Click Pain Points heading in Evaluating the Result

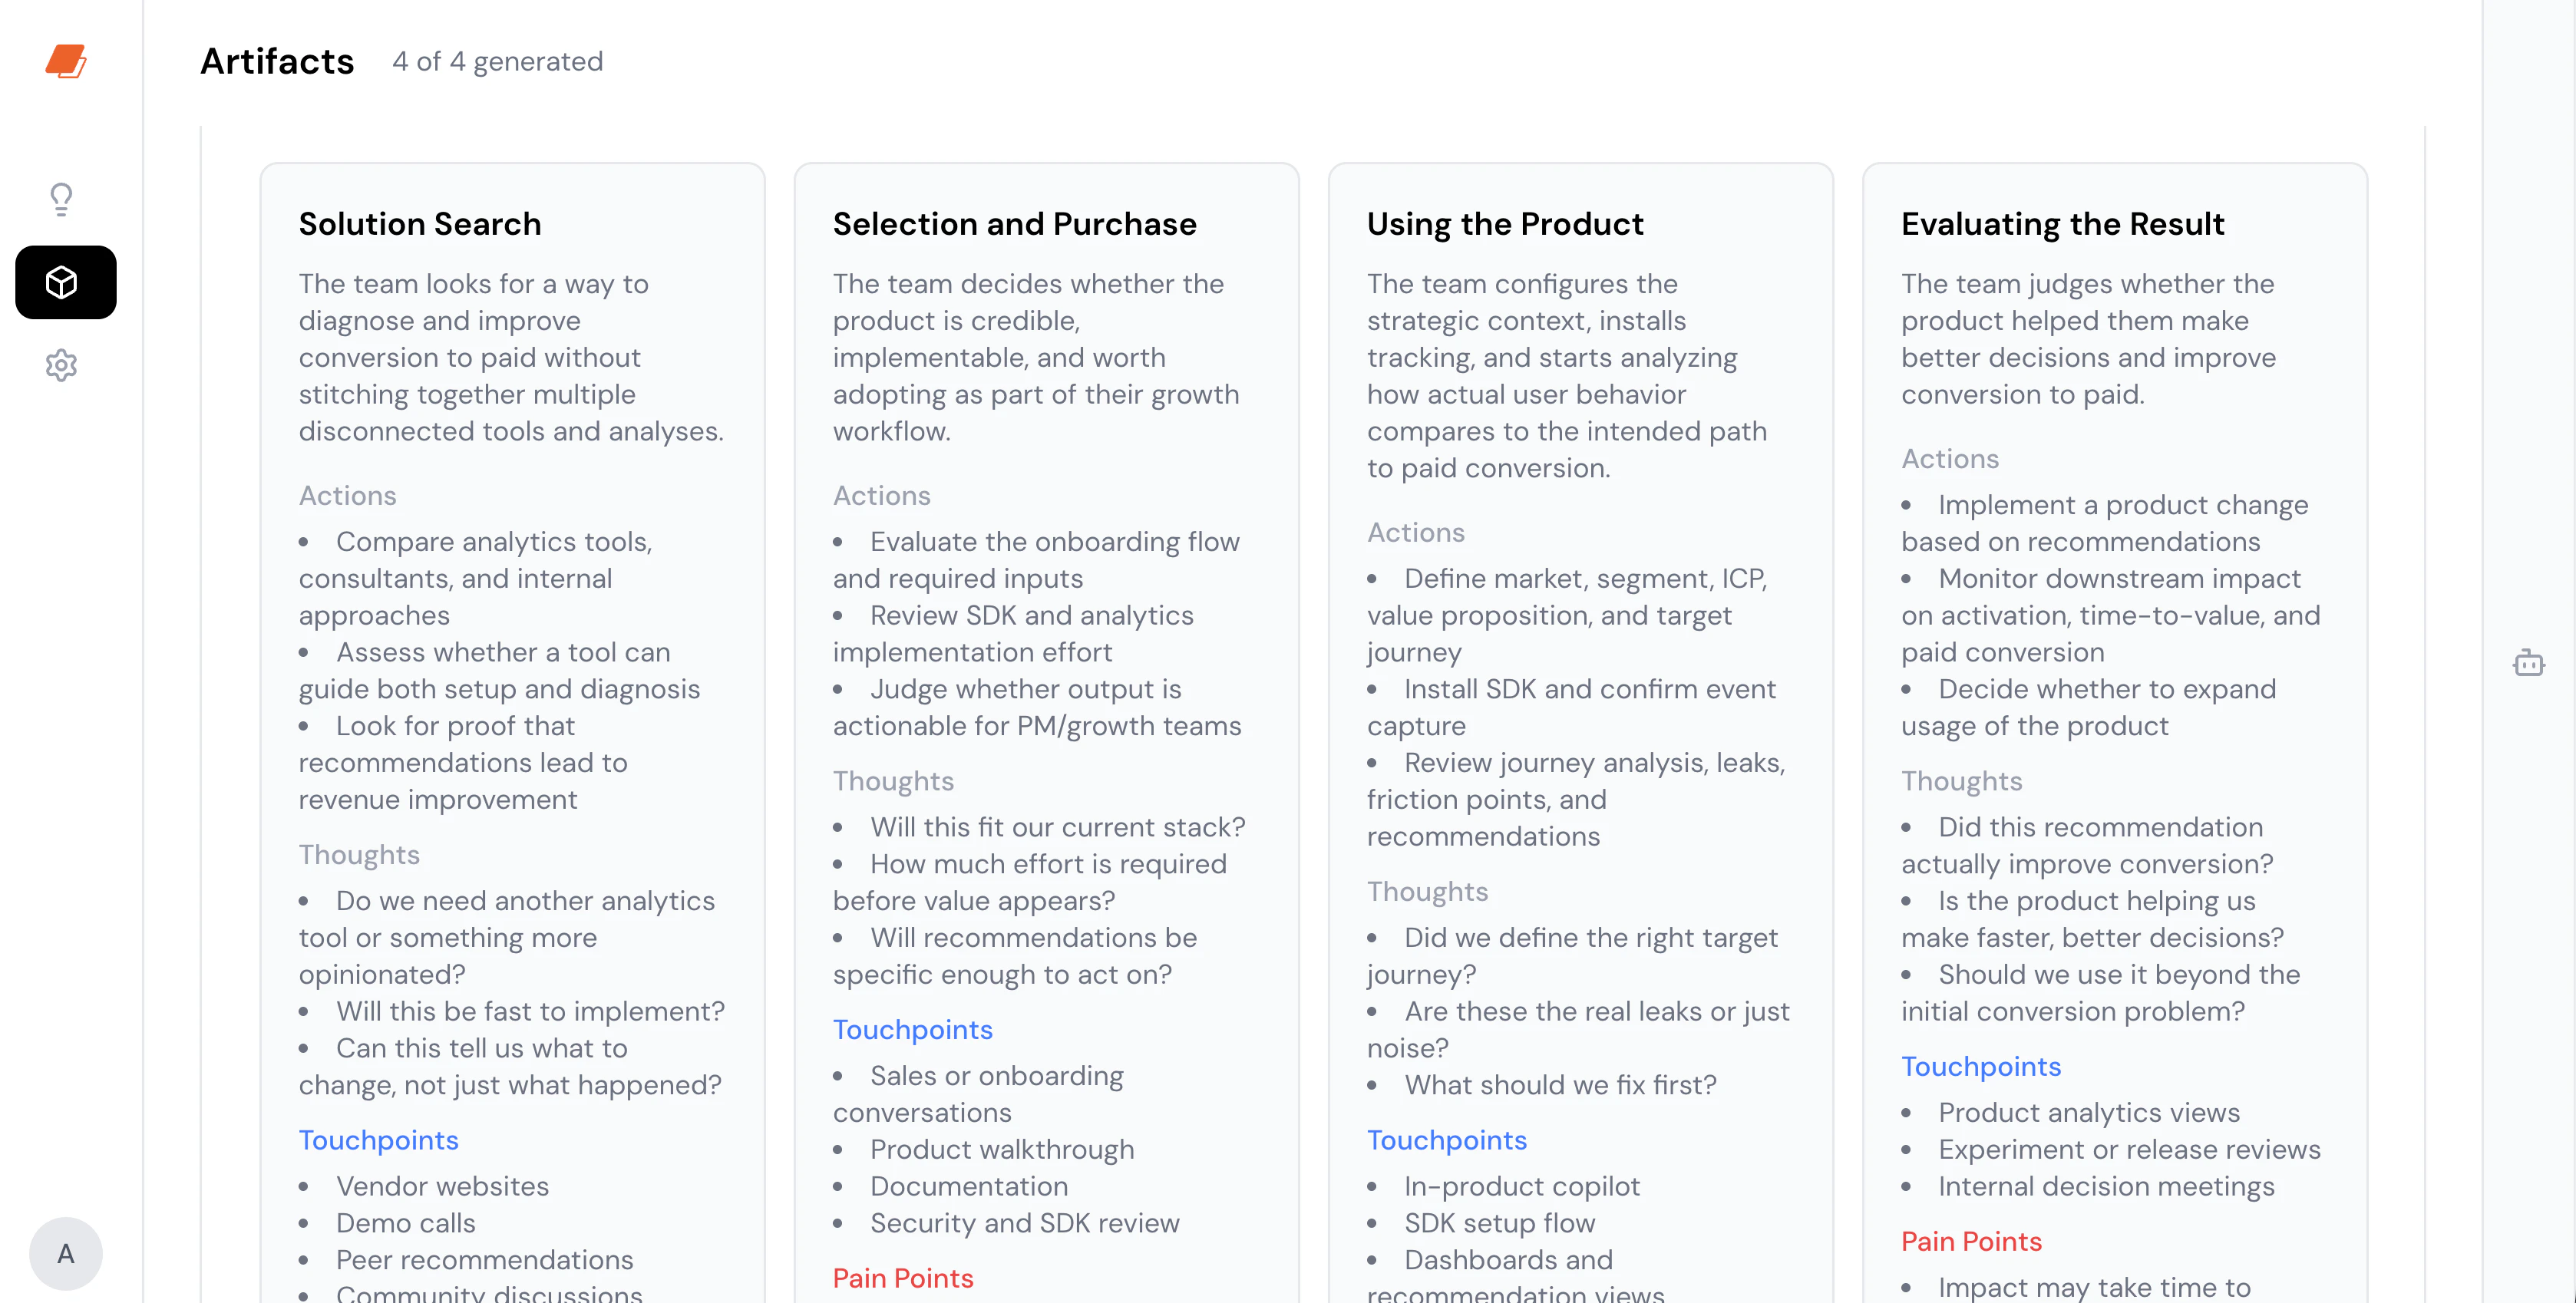click(x=1970, y=1241)
